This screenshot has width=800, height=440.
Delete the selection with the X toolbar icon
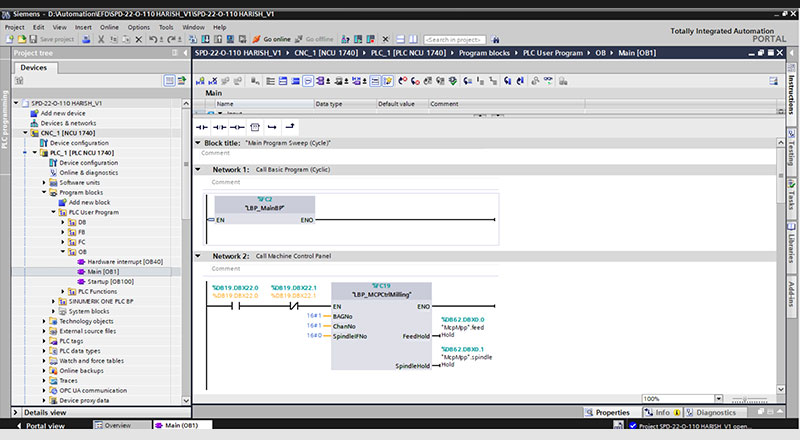point(139,39)
